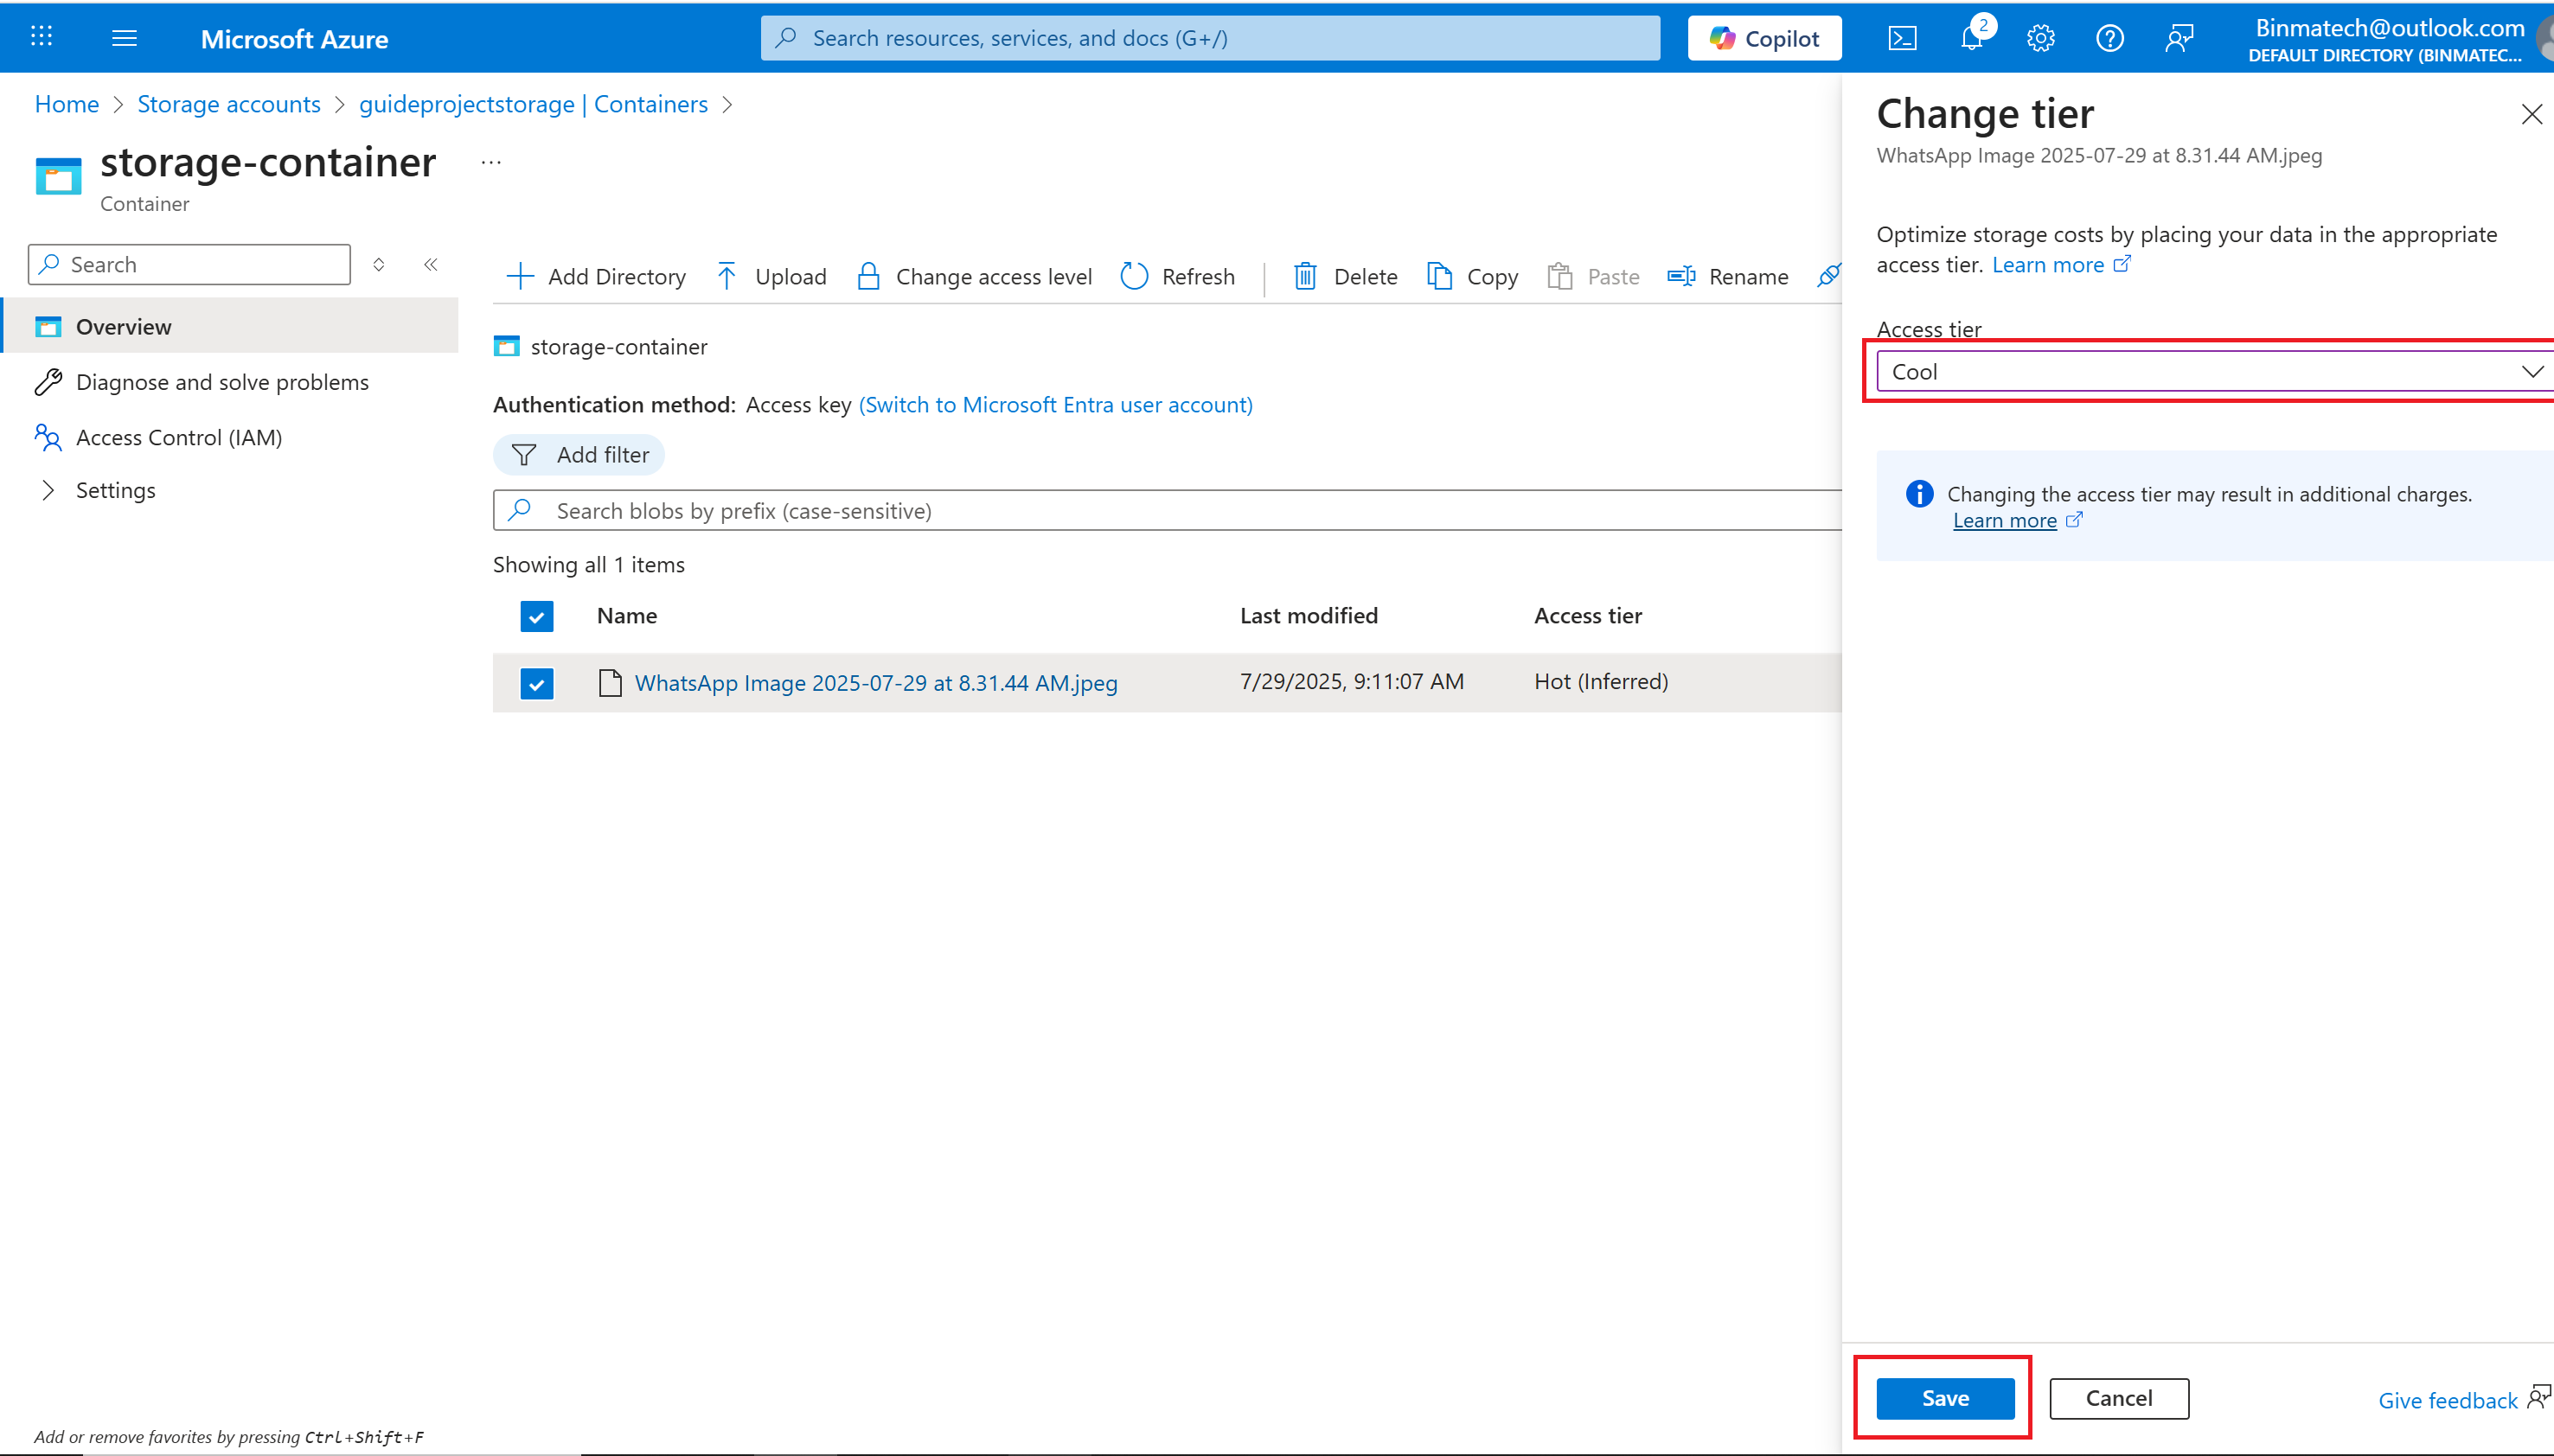Open portal settings gear
Image resolution: width=2554 pixels, height=1456 pixels.
(2040, 38)
